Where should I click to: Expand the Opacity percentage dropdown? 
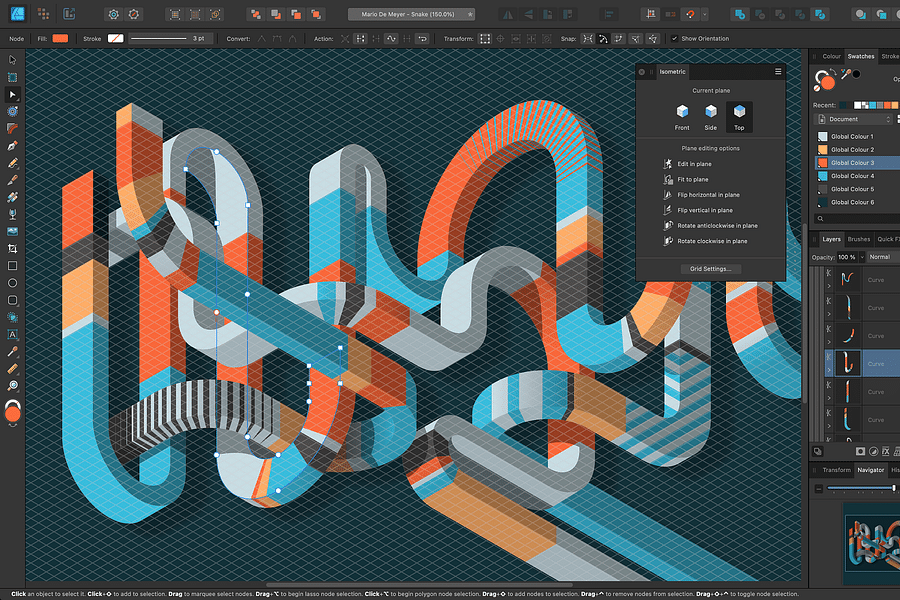click(x=862, y=257)
